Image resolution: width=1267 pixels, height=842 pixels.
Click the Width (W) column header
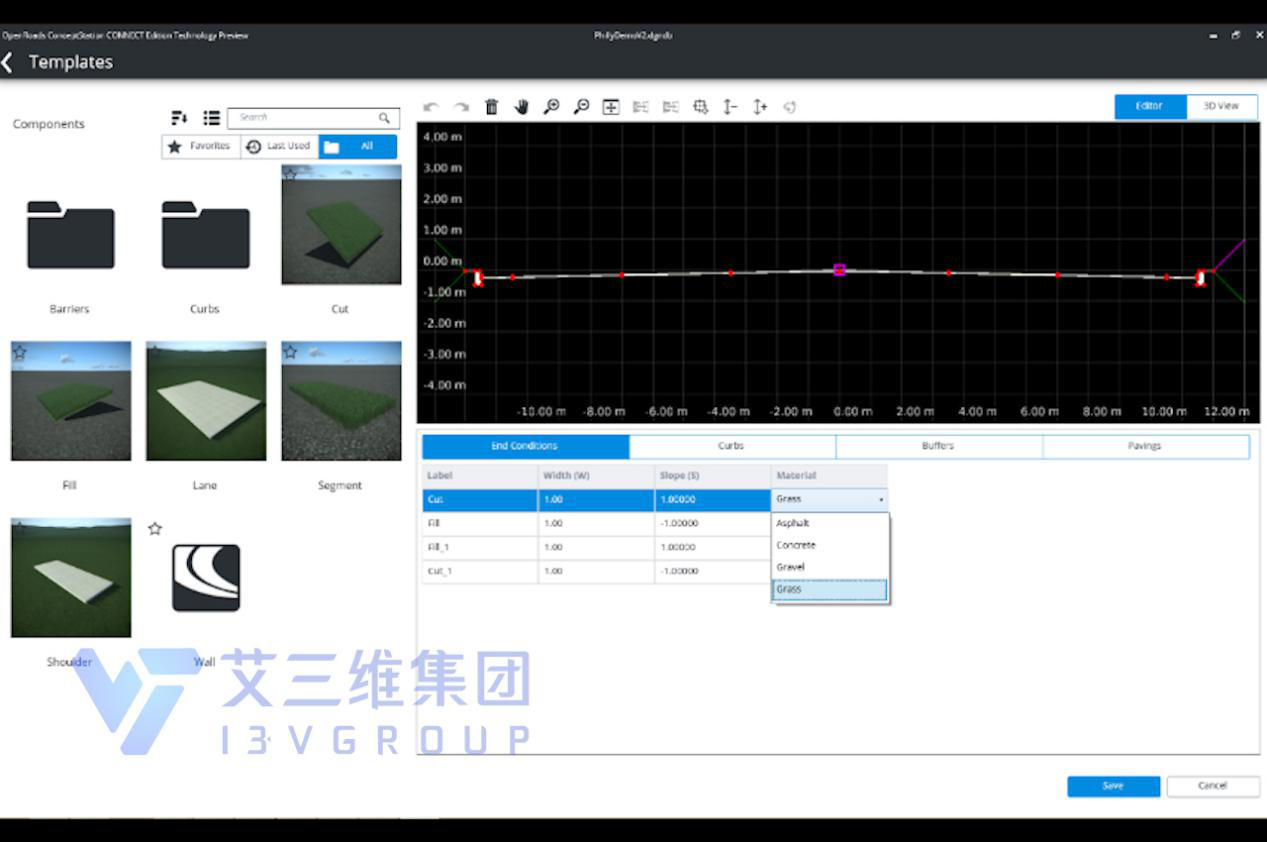point(597,476)
